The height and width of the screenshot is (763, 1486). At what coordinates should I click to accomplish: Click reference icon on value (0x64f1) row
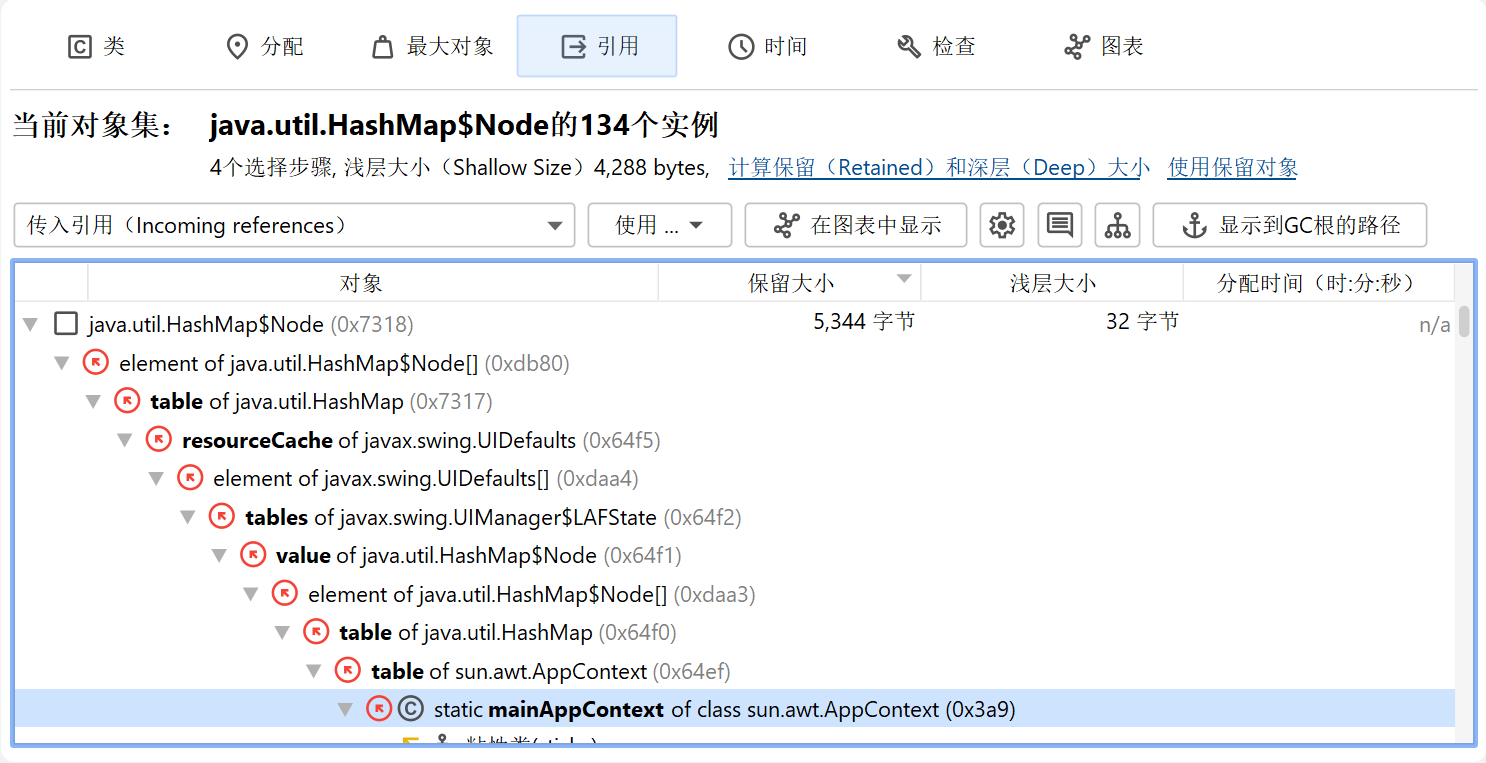click(x=254, y=555)
